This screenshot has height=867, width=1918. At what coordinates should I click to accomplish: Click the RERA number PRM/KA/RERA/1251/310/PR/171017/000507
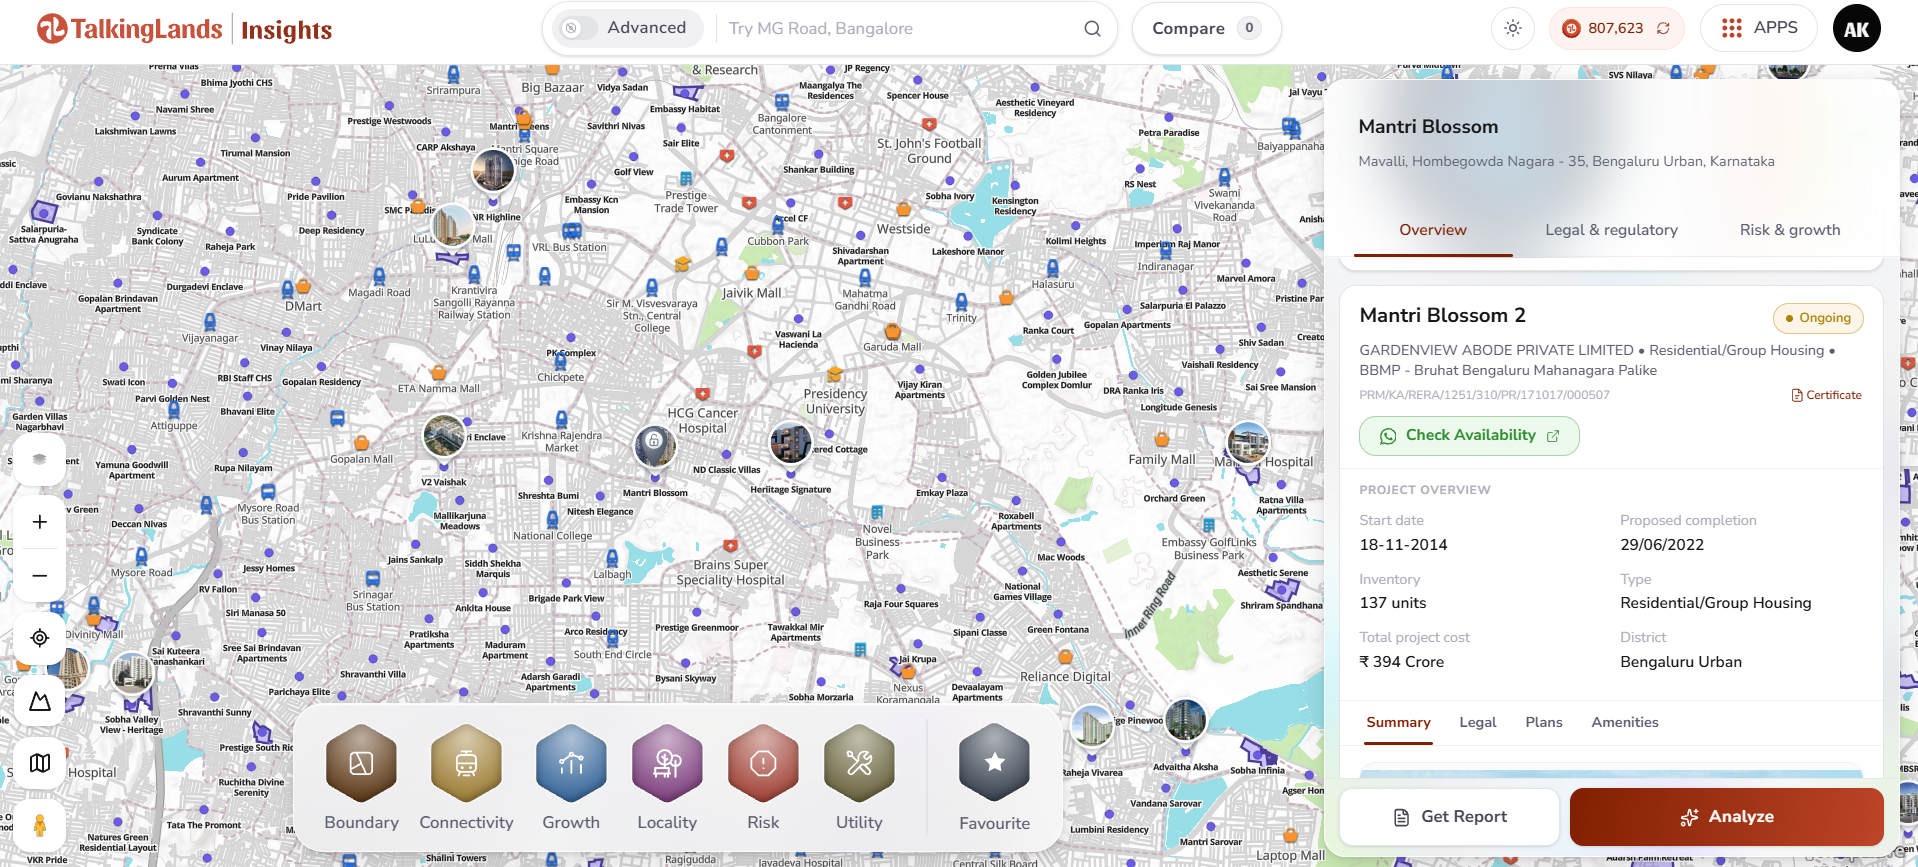pos(1484,395)
